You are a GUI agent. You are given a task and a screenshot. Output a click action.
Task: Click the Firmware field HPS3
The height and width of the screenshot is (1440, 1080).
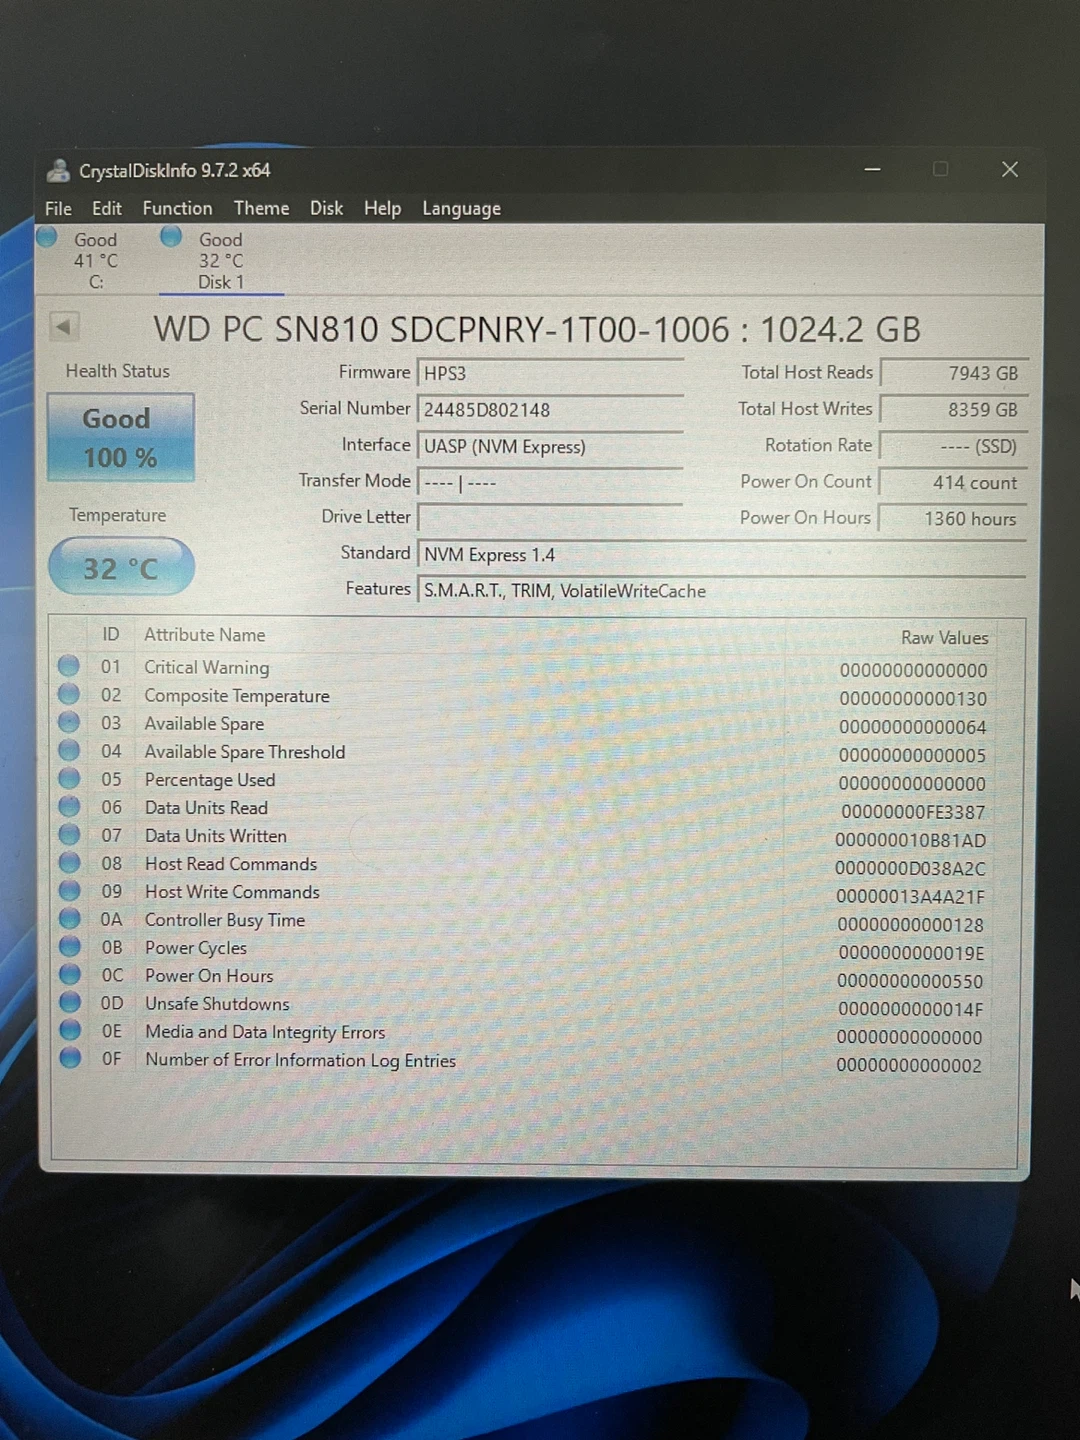[550, 373]
